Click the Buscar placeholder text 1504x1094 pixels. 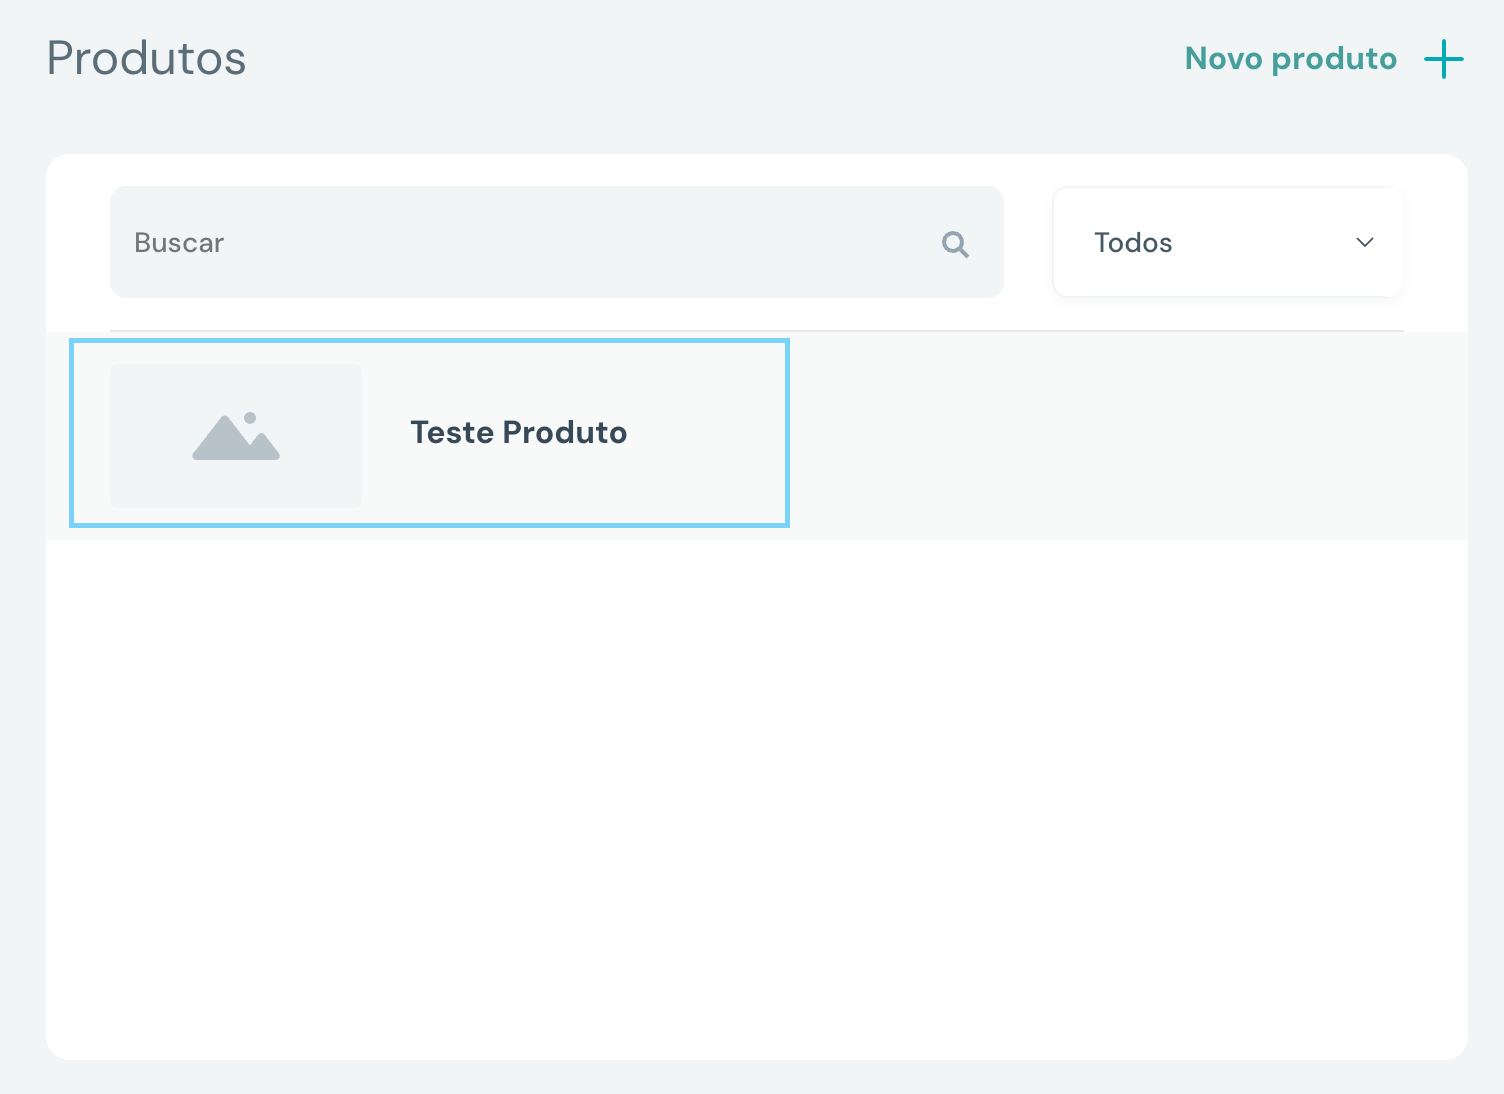click(x=179, y=243)
